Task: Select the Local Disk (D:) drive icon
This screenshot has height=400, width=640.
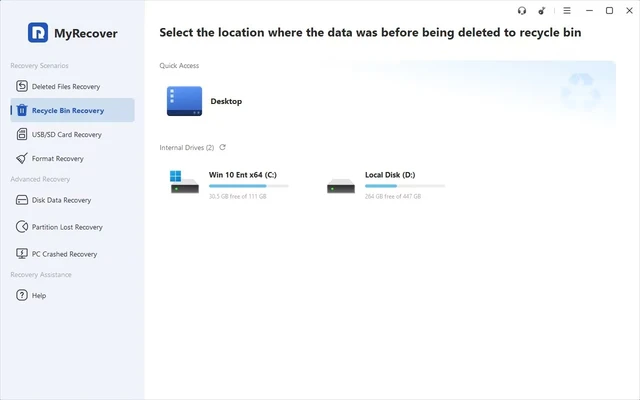Action: [x=341, y=186]
